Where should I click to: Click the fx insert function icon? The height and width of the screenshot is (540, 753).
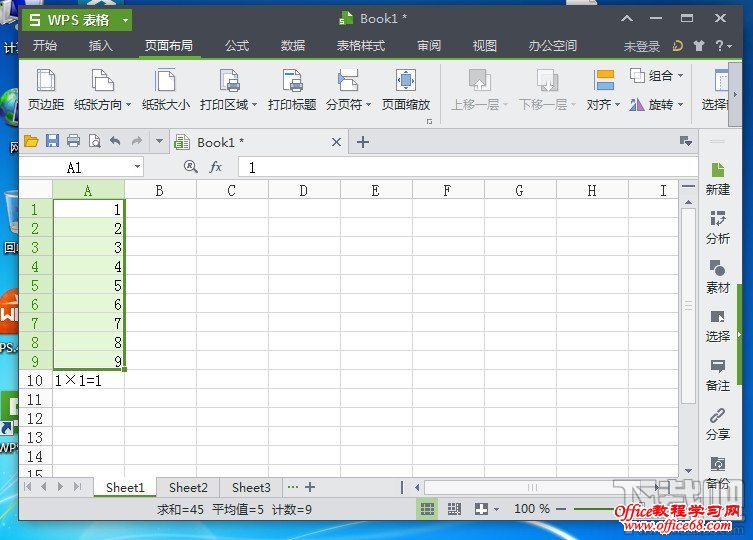pos(216,167)
